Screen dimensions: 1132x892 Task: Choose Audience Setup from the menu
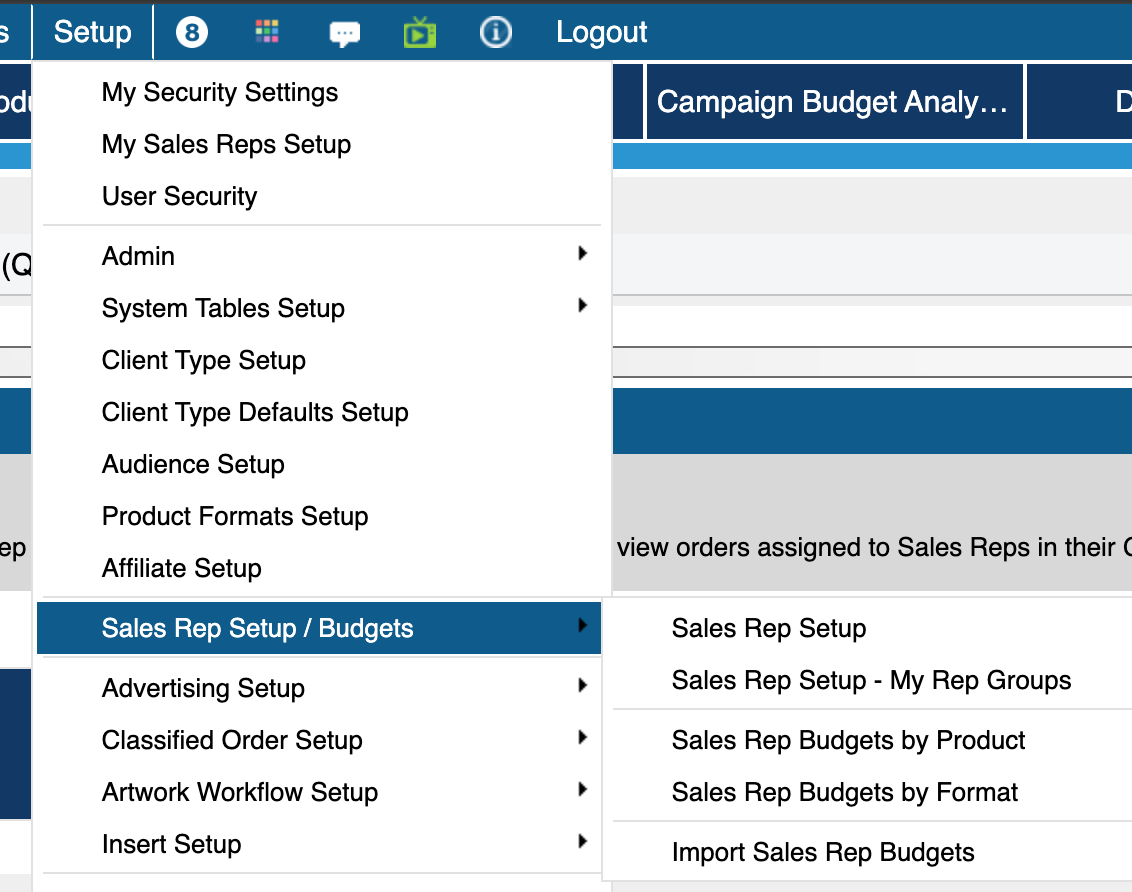193,464
